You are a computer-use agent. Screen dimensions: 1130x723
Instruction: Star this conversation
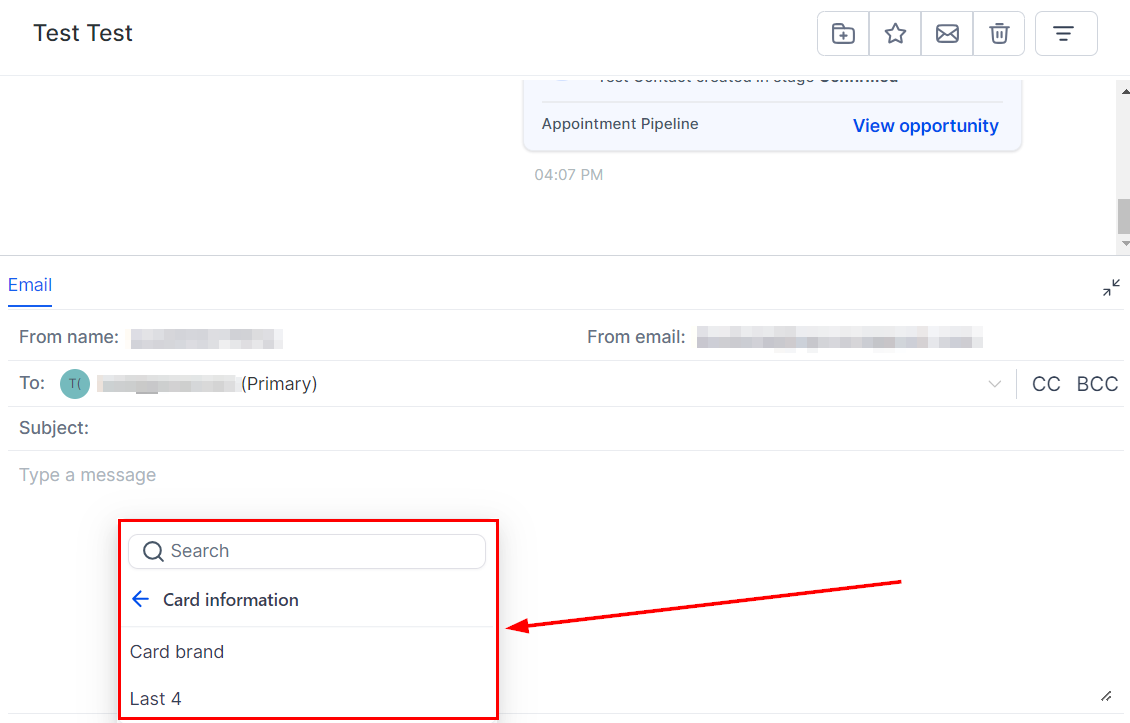(x=895, y=33)
